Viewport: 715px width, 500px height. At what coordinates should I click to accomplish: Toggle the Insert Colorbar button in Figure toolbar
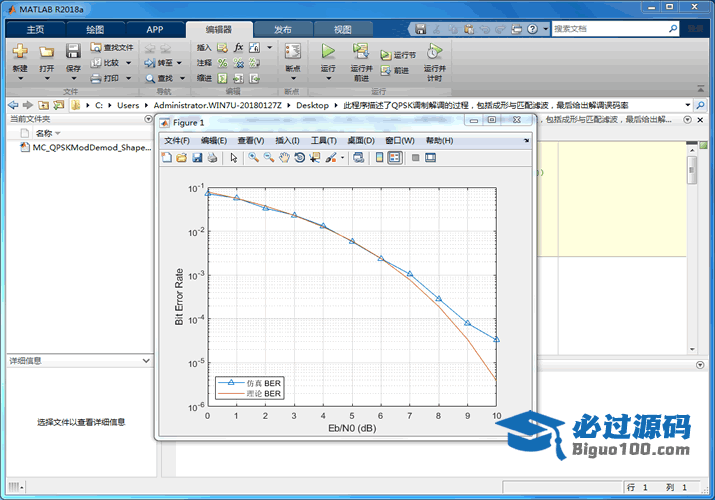point(380,158)
